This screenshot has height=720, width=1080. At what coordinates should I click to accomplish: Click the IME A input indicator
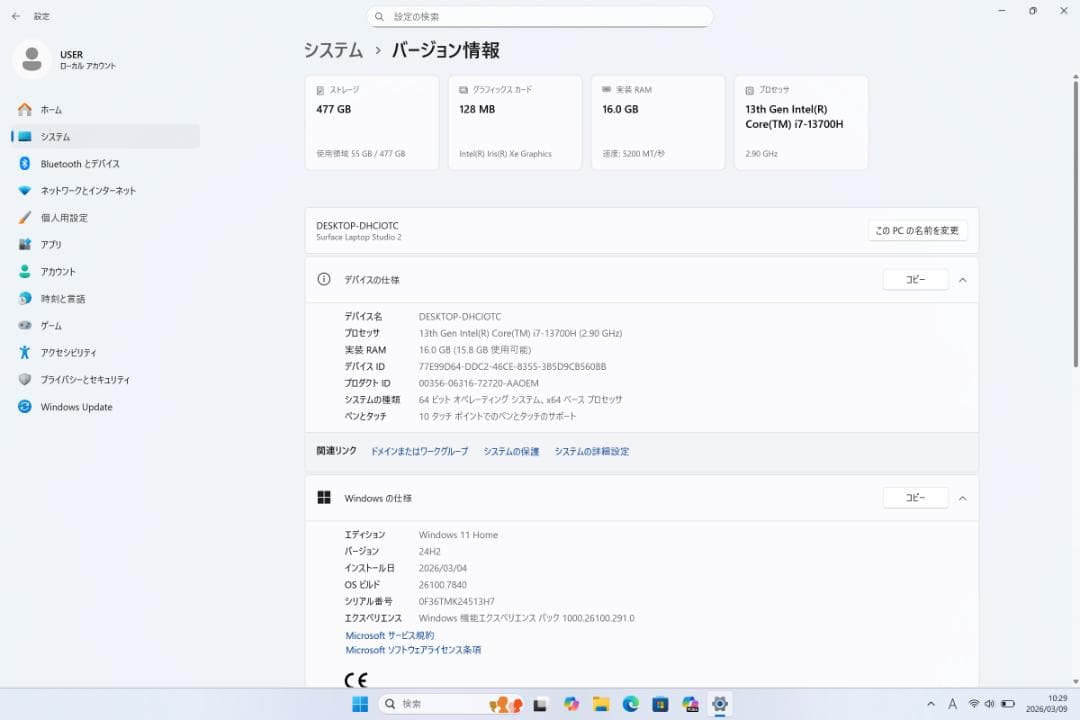click(x=953, y=703)
